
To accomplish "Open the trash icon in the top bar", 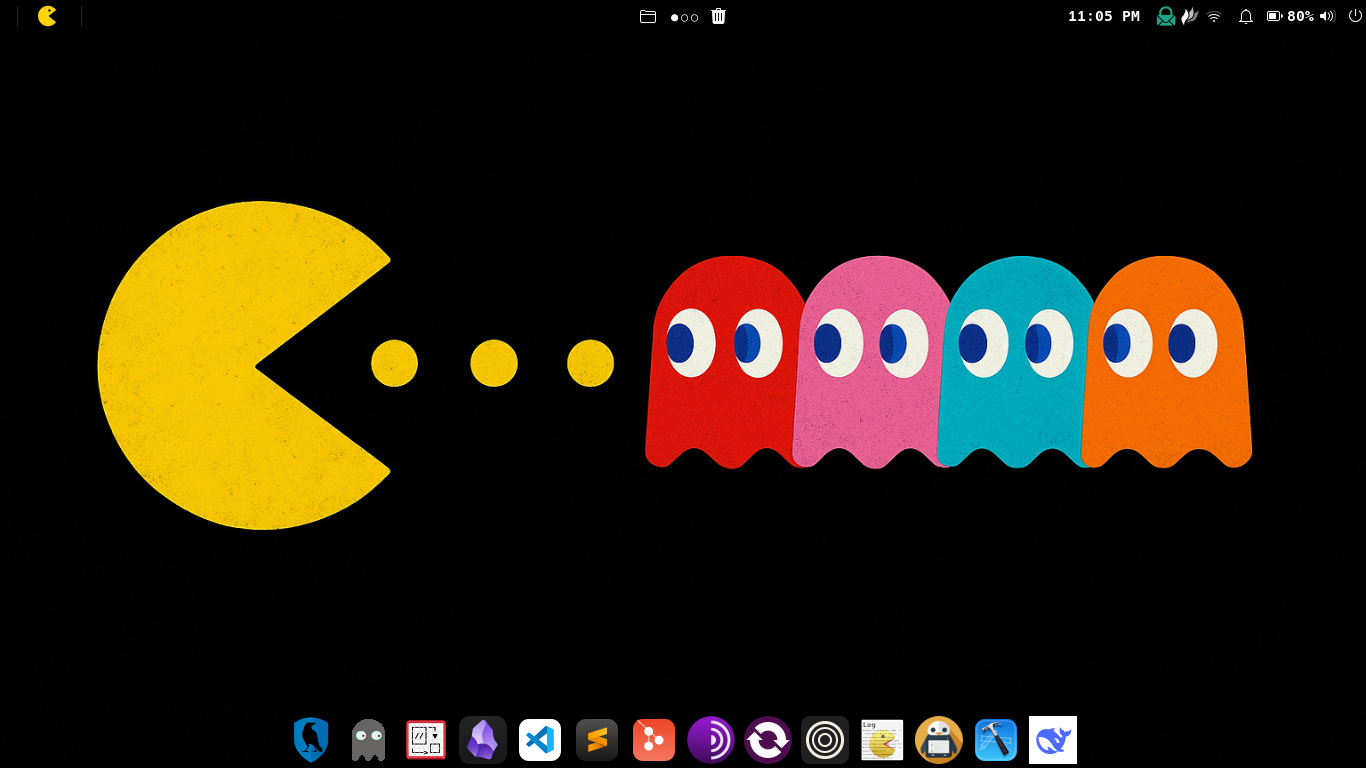I will pos(718,16).
